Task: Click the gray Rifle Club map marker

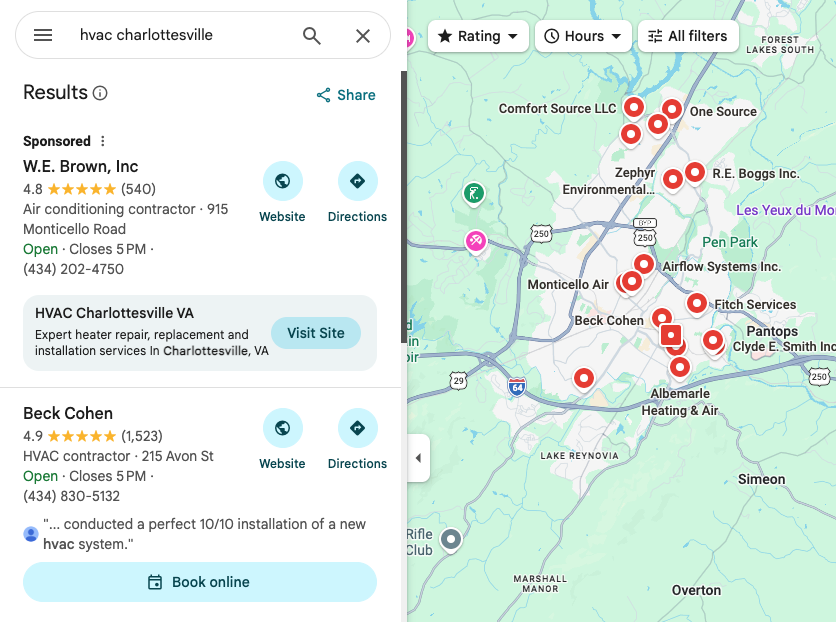Action: (x=451, y=540)
